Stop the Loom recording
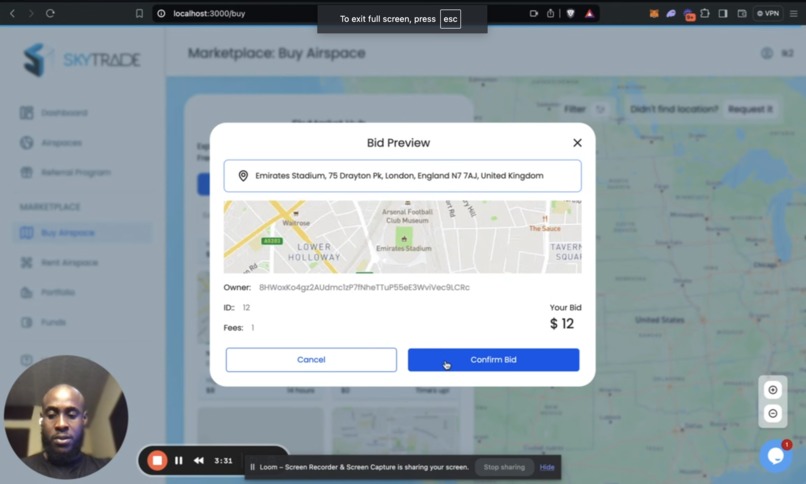Image resolution: width=806 pixels, height=484 pixels. [157, 460]
